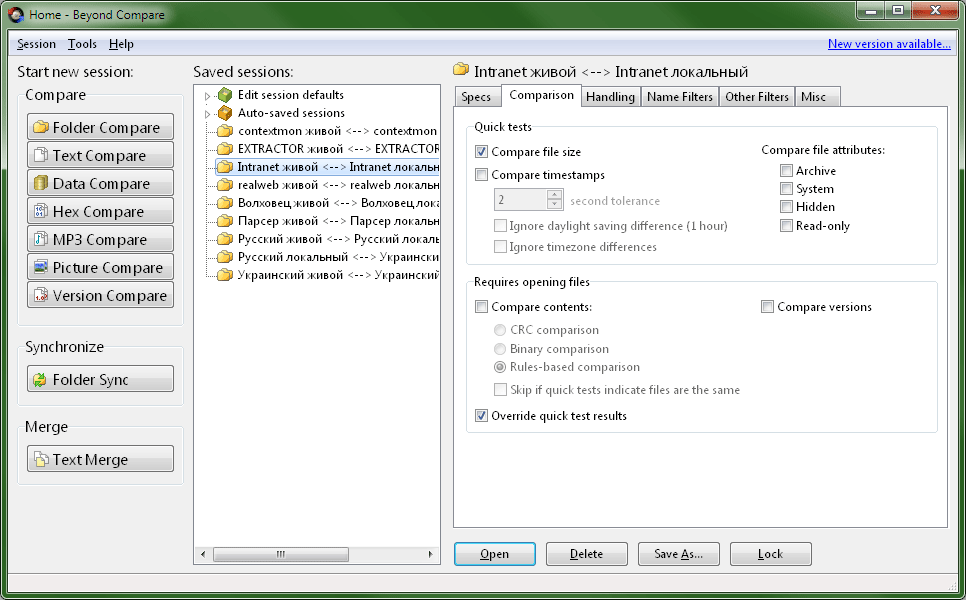The height and width of the screenshot is (600, 966).
Task: Increase the second tolerance spinner value
Action: [554, 195]
